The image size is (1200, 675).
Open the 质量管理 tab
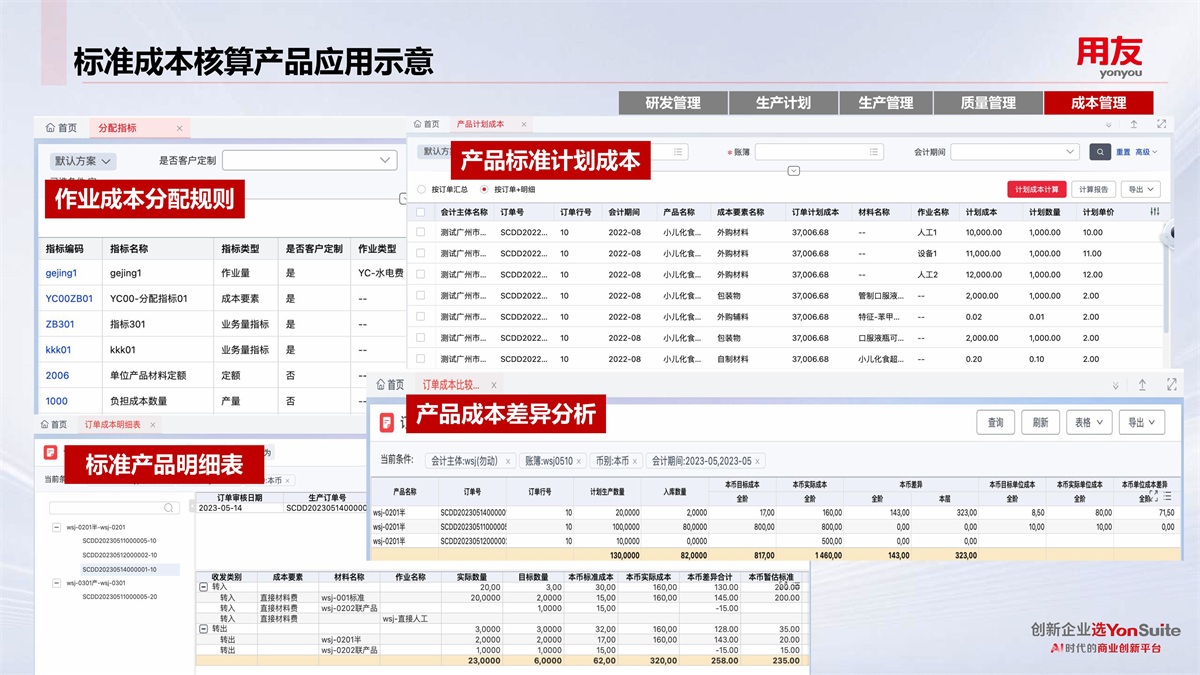[x=988, y=103]
